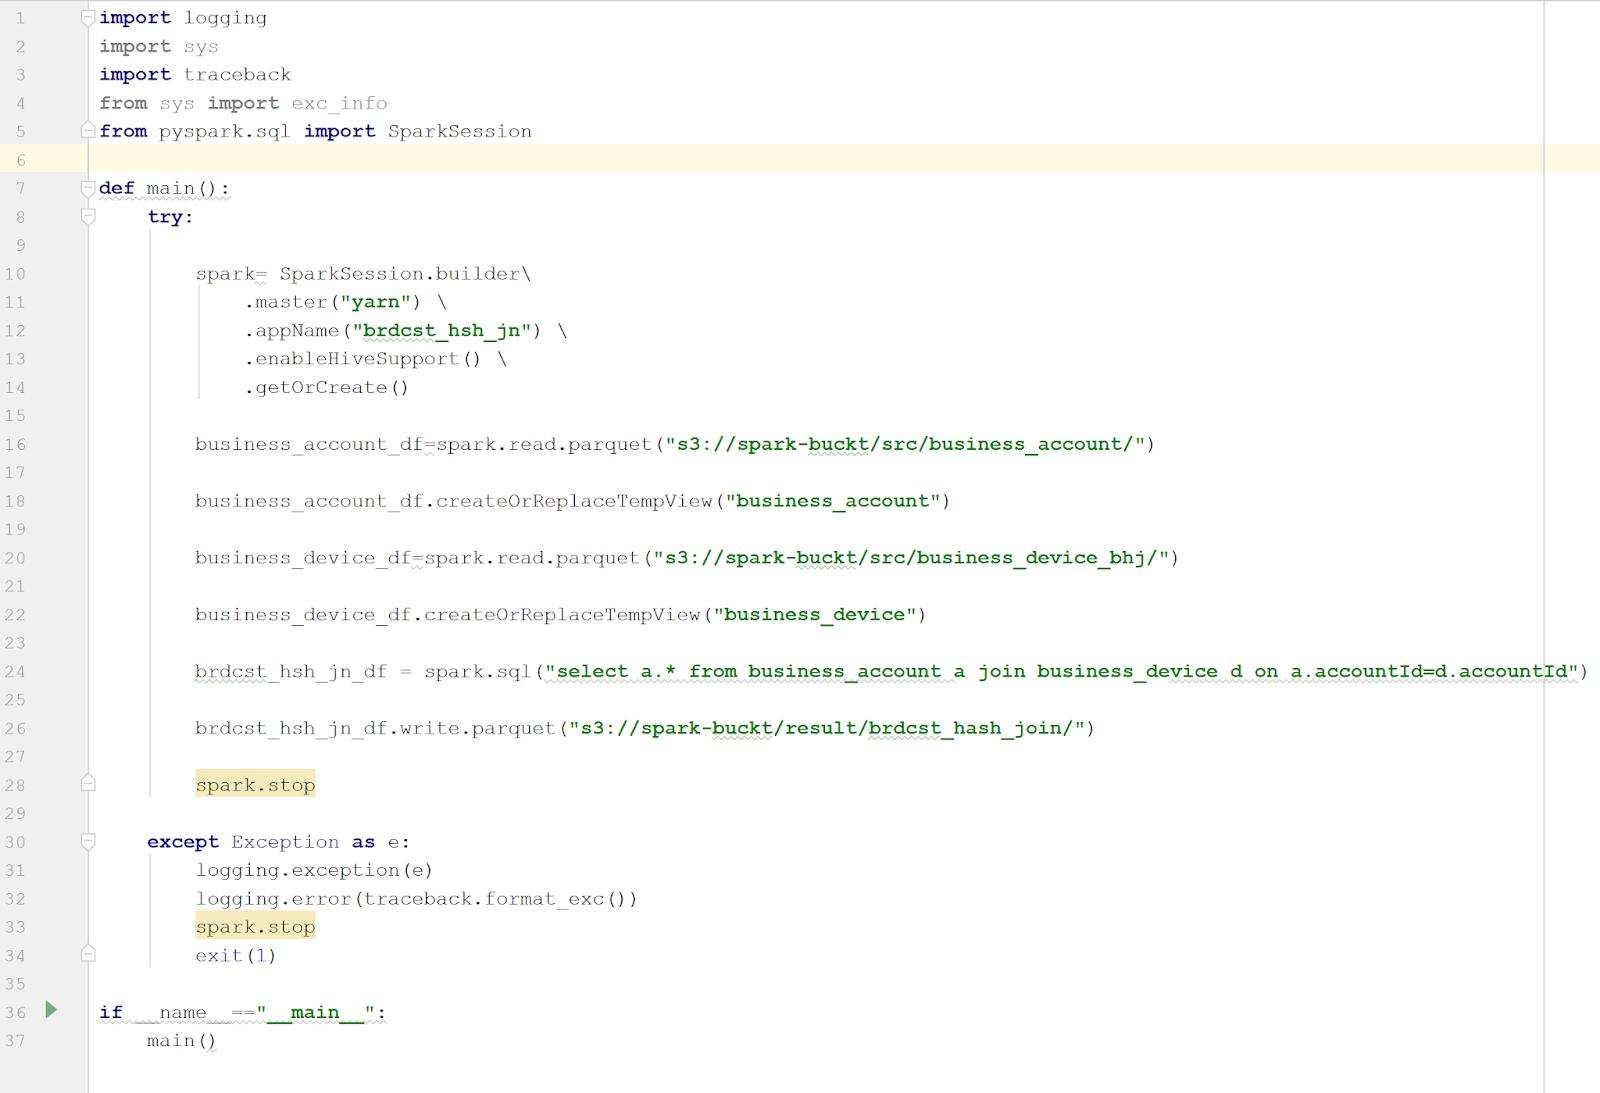Click the fold marker next to line 34
Screen dimensions: 1600x1093
pos(88,955)
